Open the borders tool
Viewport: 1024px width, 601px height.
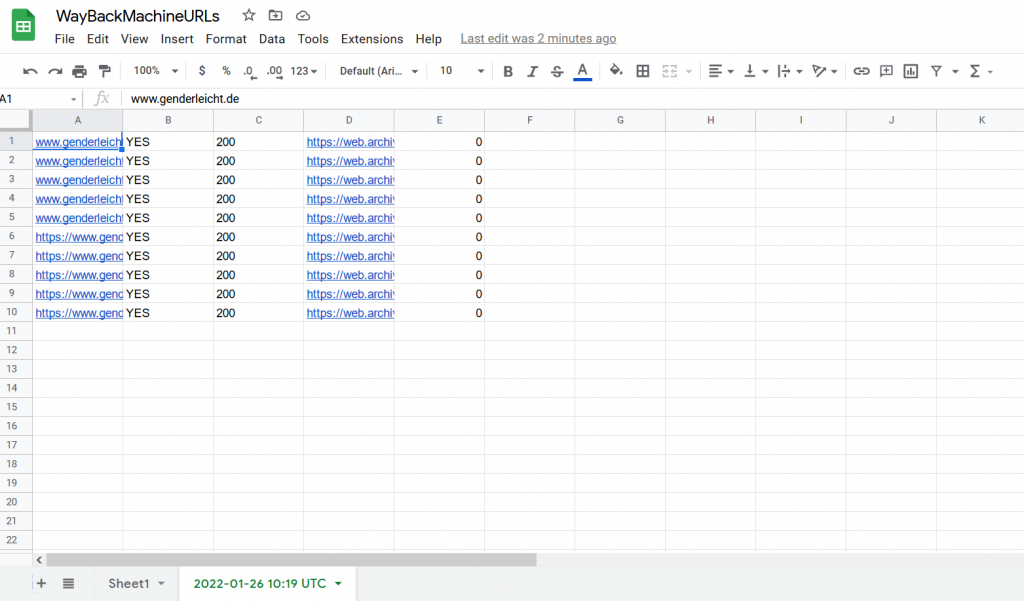click(x=643, y=71)
